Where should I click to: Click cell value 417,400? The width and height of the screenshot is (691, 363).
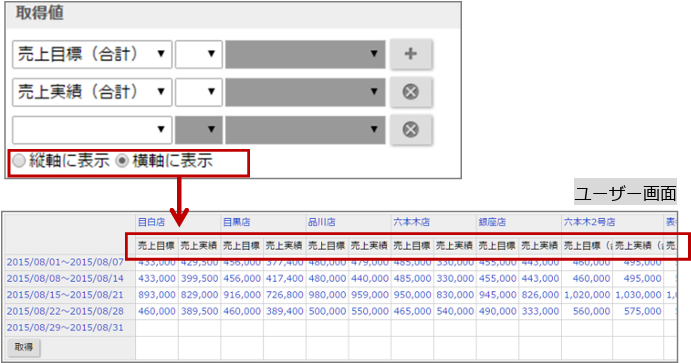point(285,278)
